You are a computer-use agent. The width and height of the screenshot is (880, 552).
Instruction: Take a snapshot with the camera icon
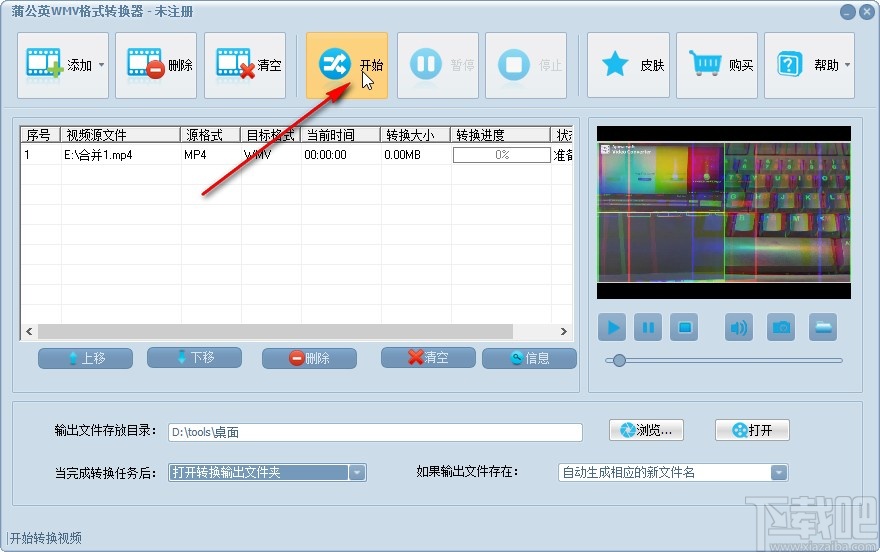pos(781,327)
